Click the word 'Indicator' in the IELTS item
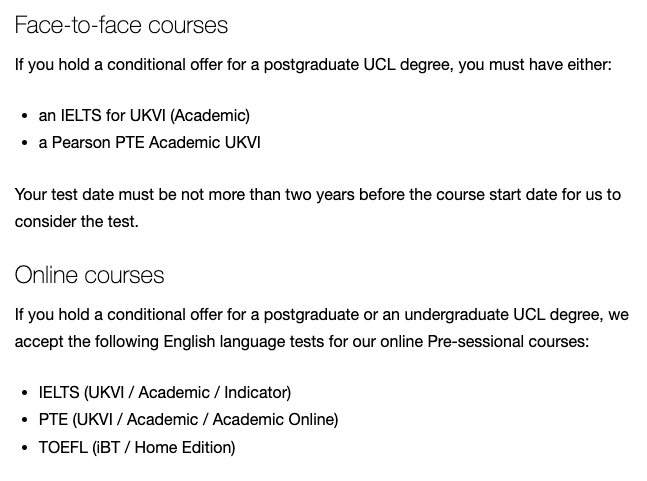The image size is (647, 481). tap(257, 392)
